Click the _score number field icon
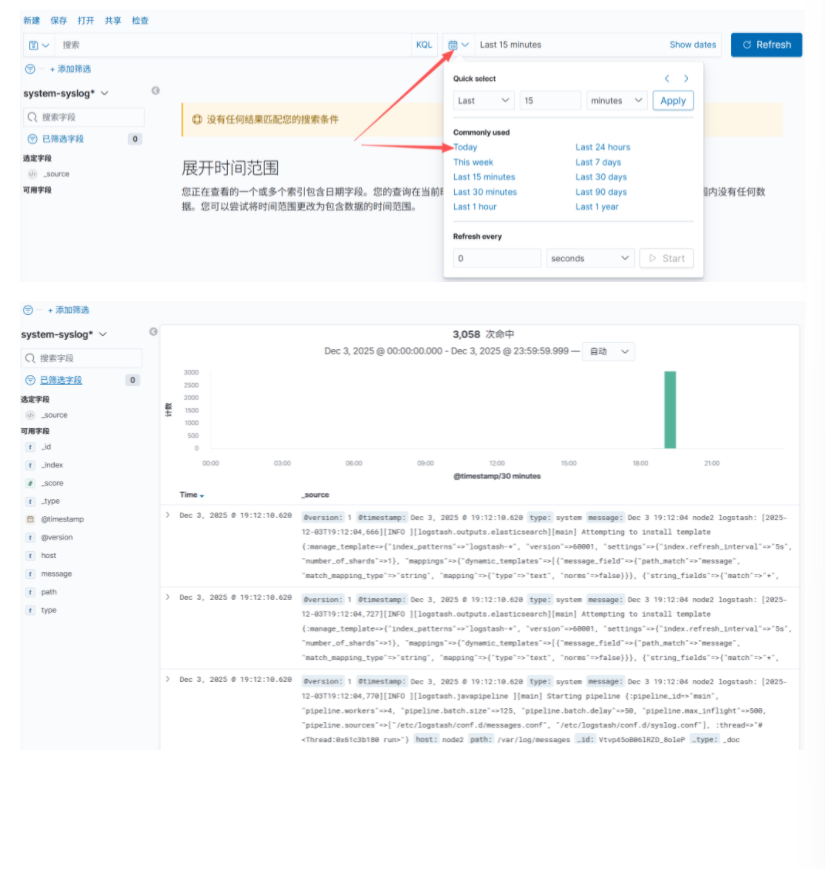This screenshot has height=869, width=825. (x=30, y=483)
